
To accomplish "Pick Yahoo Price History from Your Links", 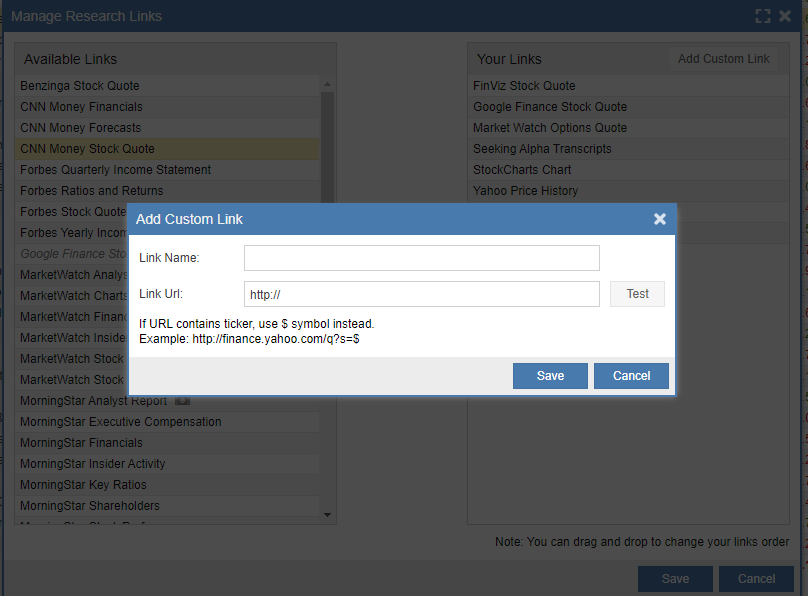I will [x=525, y=191].
